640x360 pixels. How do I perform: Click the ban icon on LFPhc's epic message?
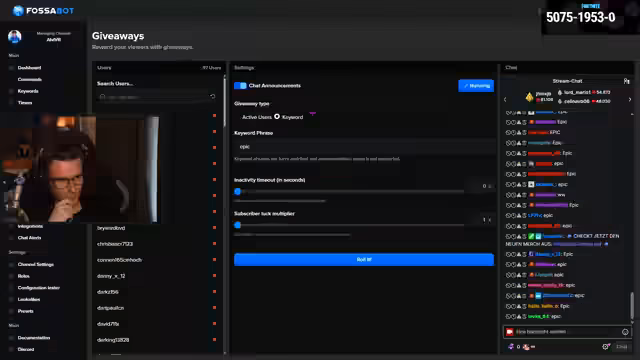[508, 216]
